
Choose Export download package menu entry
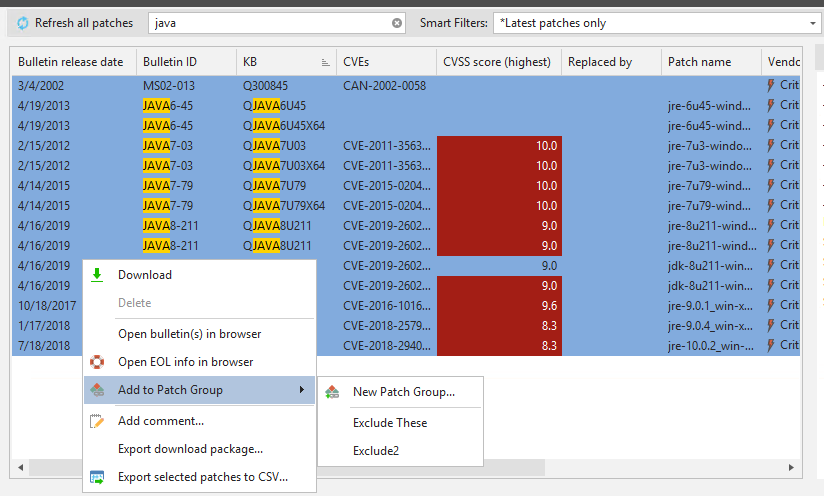190,449
